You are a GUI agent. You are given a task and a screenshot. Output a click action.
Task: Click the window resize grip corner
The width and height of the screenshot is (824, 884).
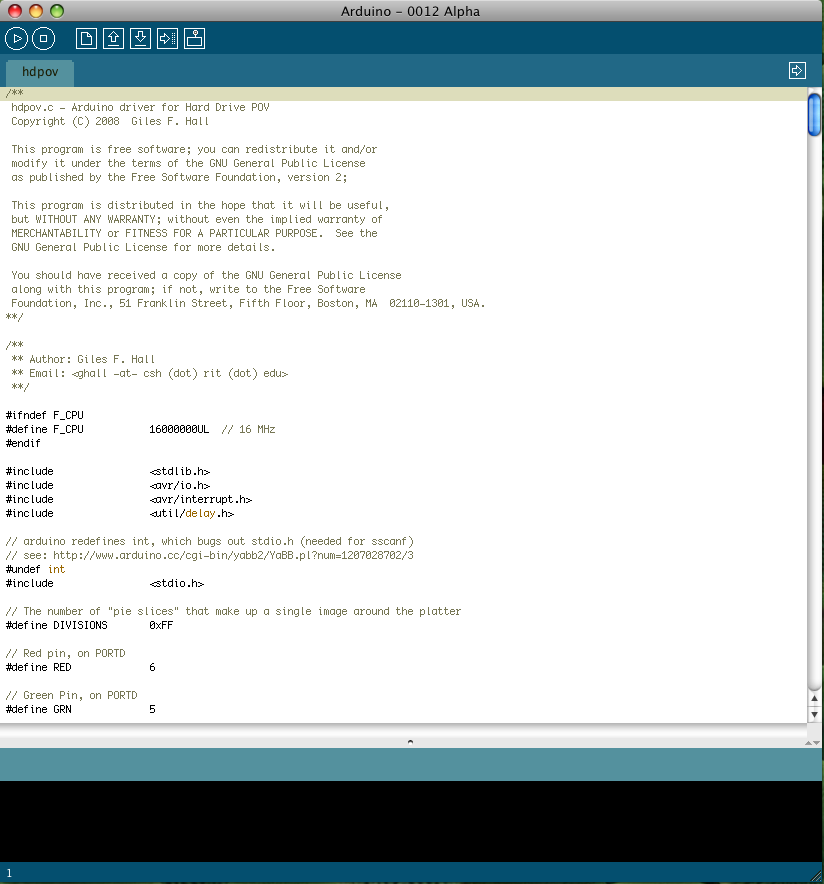coord(816,876)
